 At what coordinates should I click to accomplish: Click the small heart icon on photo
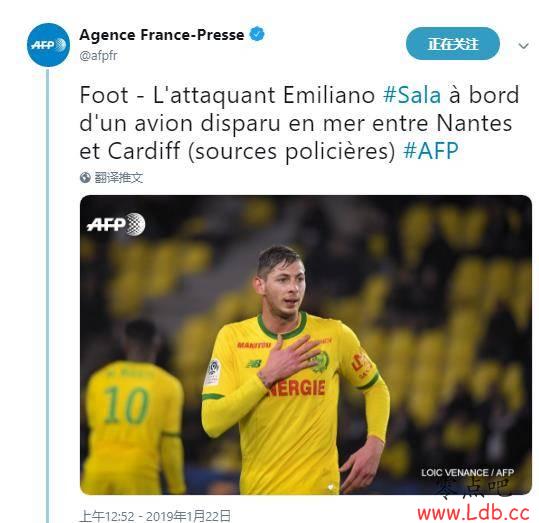tap(331, 487)
